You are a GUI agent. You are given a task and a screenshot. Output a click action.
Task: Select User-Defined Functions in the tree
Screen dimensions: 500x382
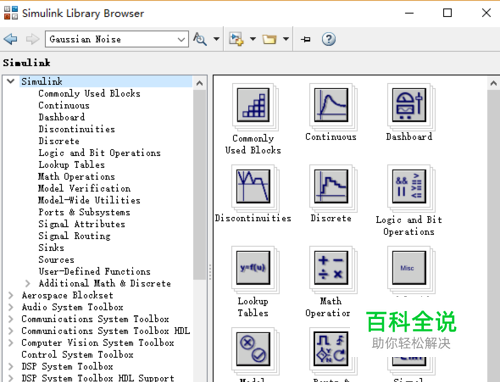(94, 272)
